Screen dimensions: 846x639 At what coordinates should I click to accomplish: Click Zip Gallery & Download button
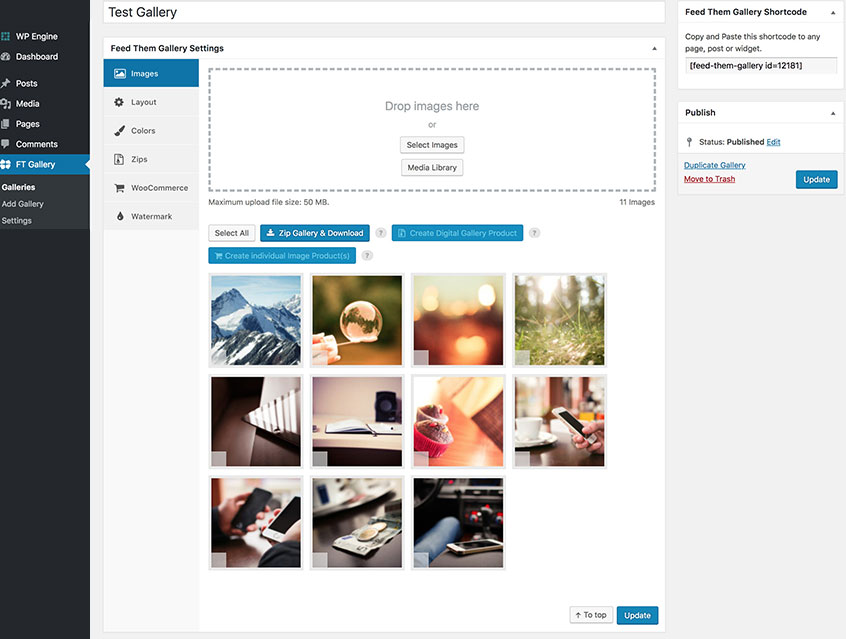315,233
